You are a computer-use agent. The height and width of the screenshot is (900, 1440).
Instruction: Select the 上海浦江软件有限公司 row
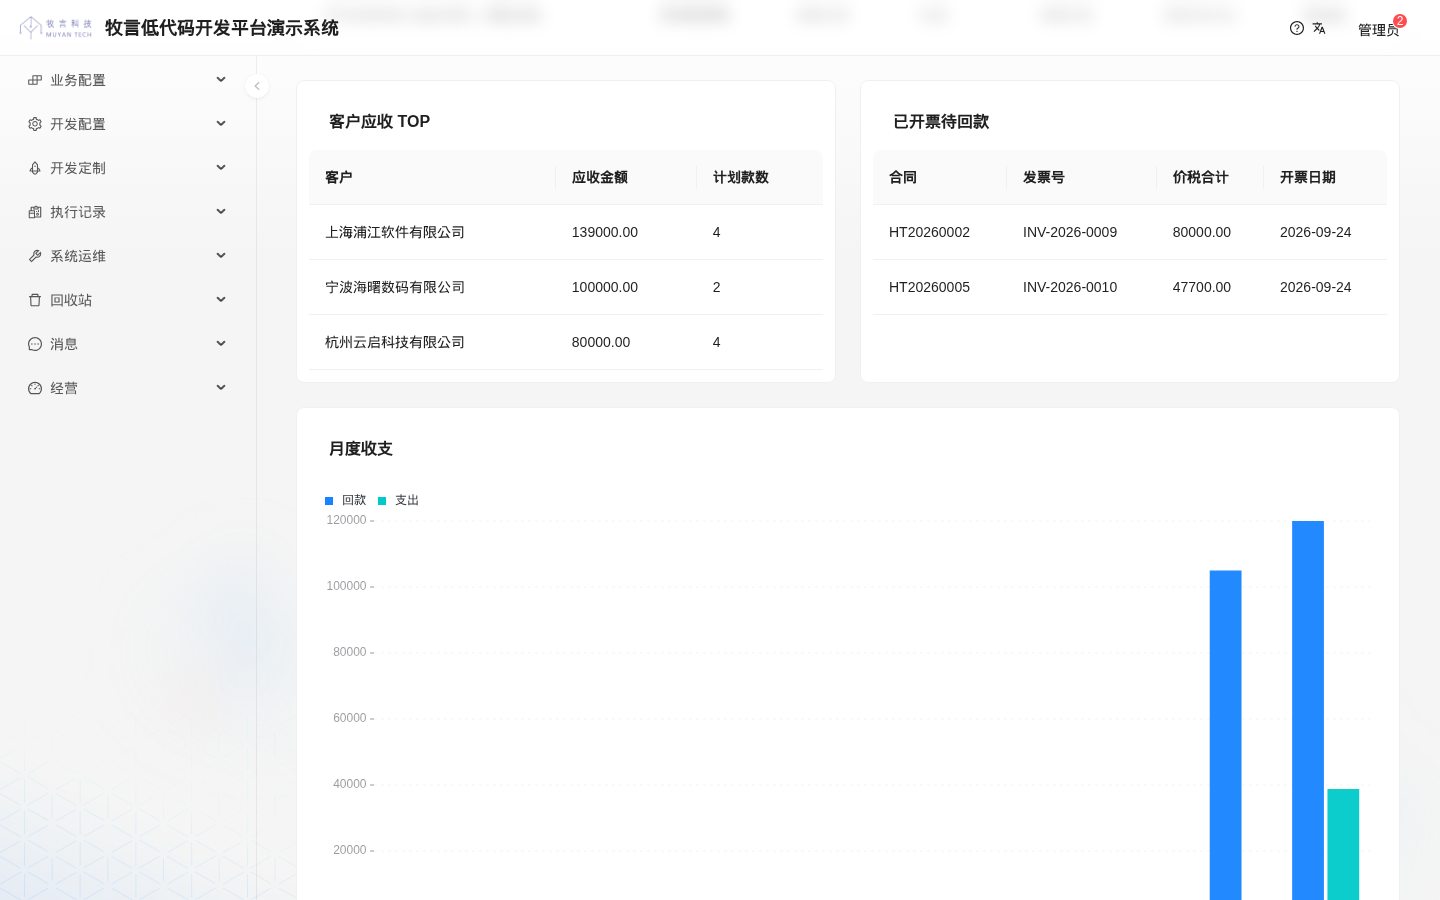click(x=566, y=232)
